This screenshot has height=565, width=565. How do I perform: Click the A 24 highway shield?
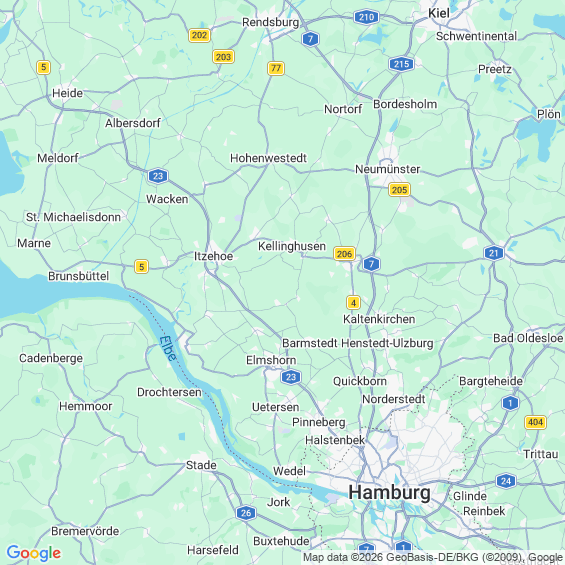coord(506,481)
